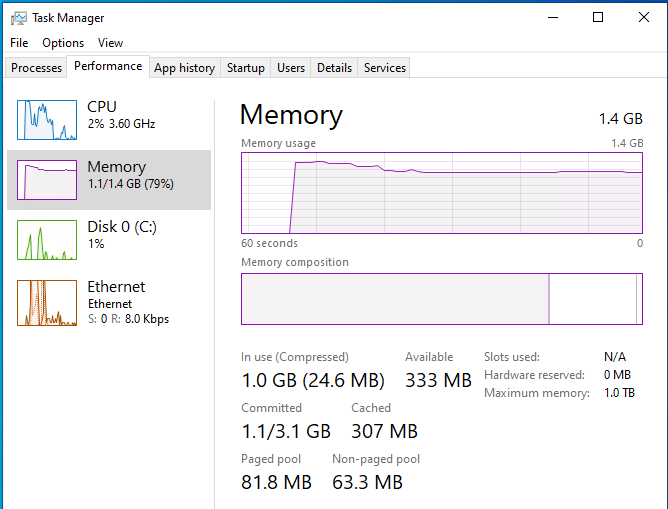Minimize the Task Manager window

[x=553, y=17]
